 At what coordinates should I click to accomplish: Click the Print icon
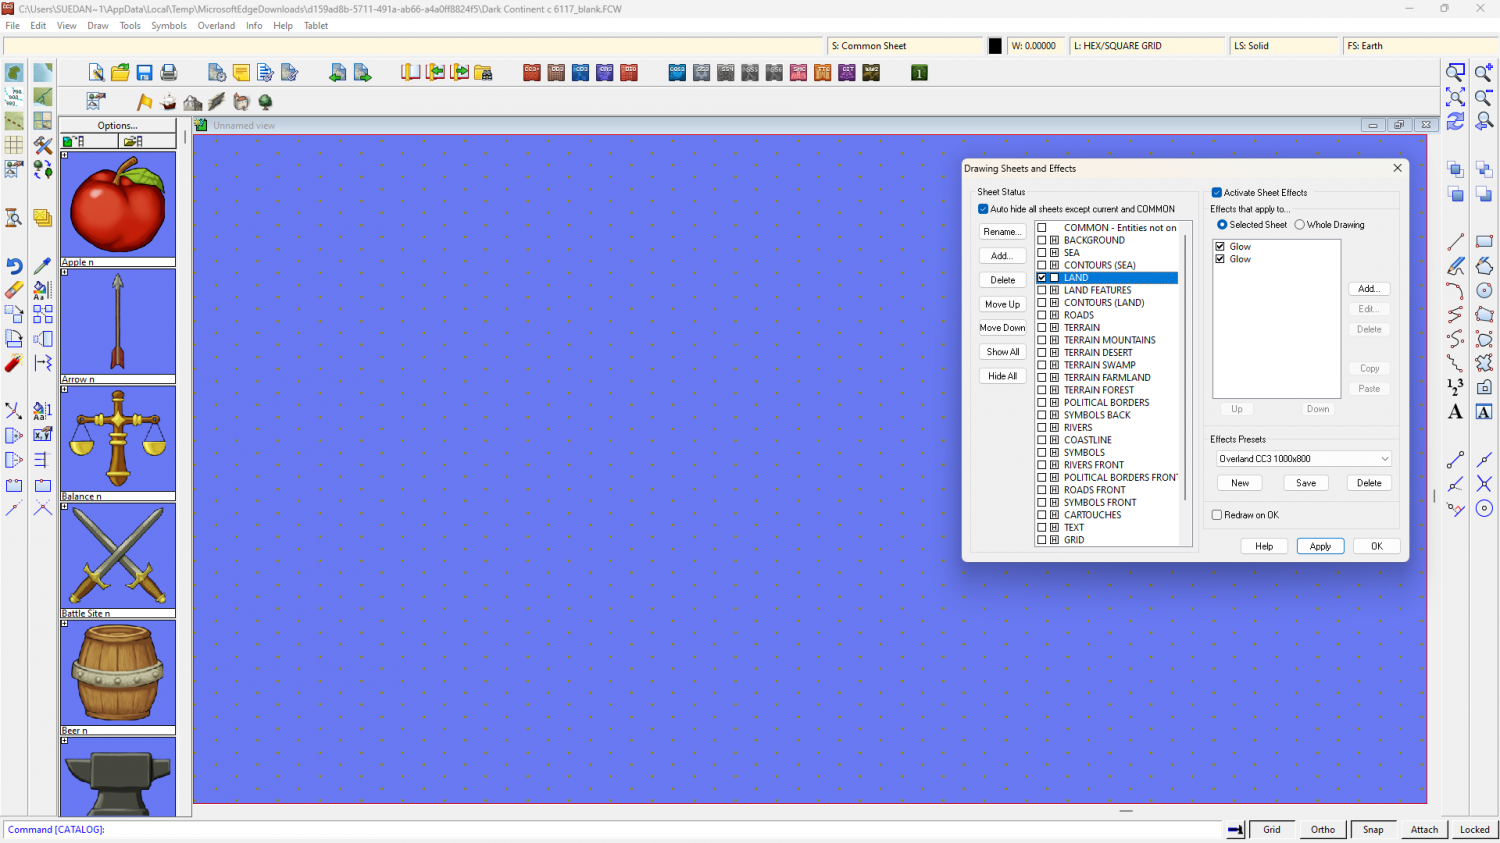coord(168,72)
